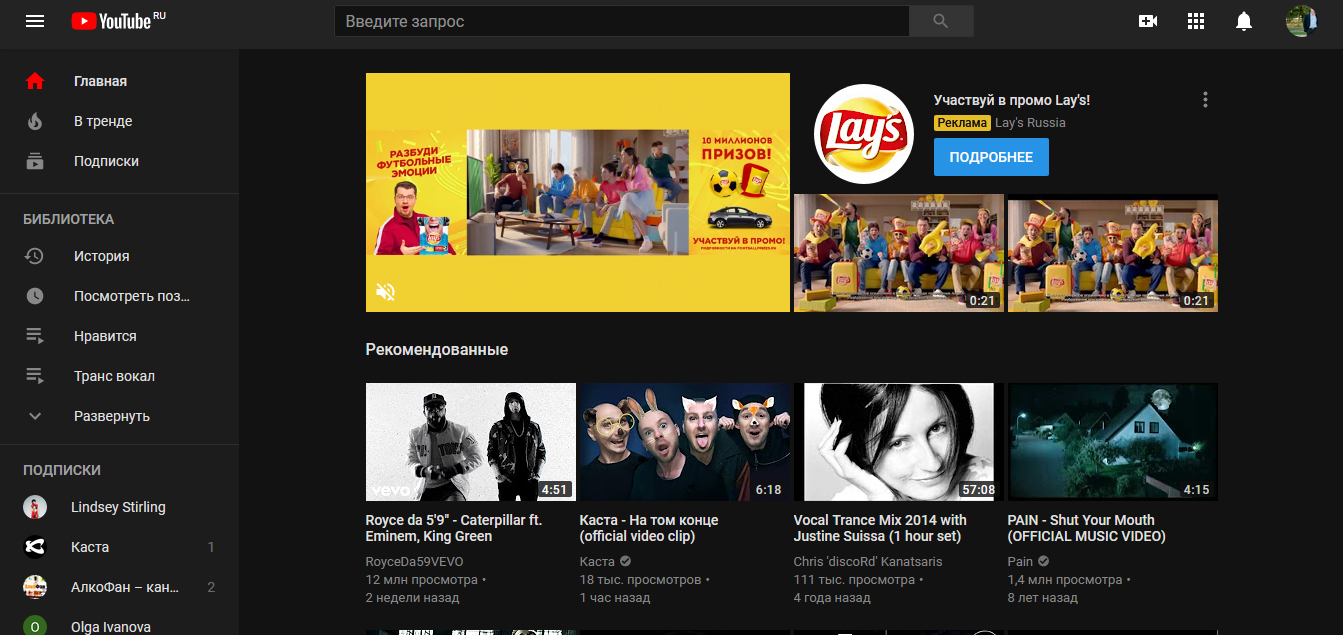Open the create video camera icon

click(x=1148, y=21)
